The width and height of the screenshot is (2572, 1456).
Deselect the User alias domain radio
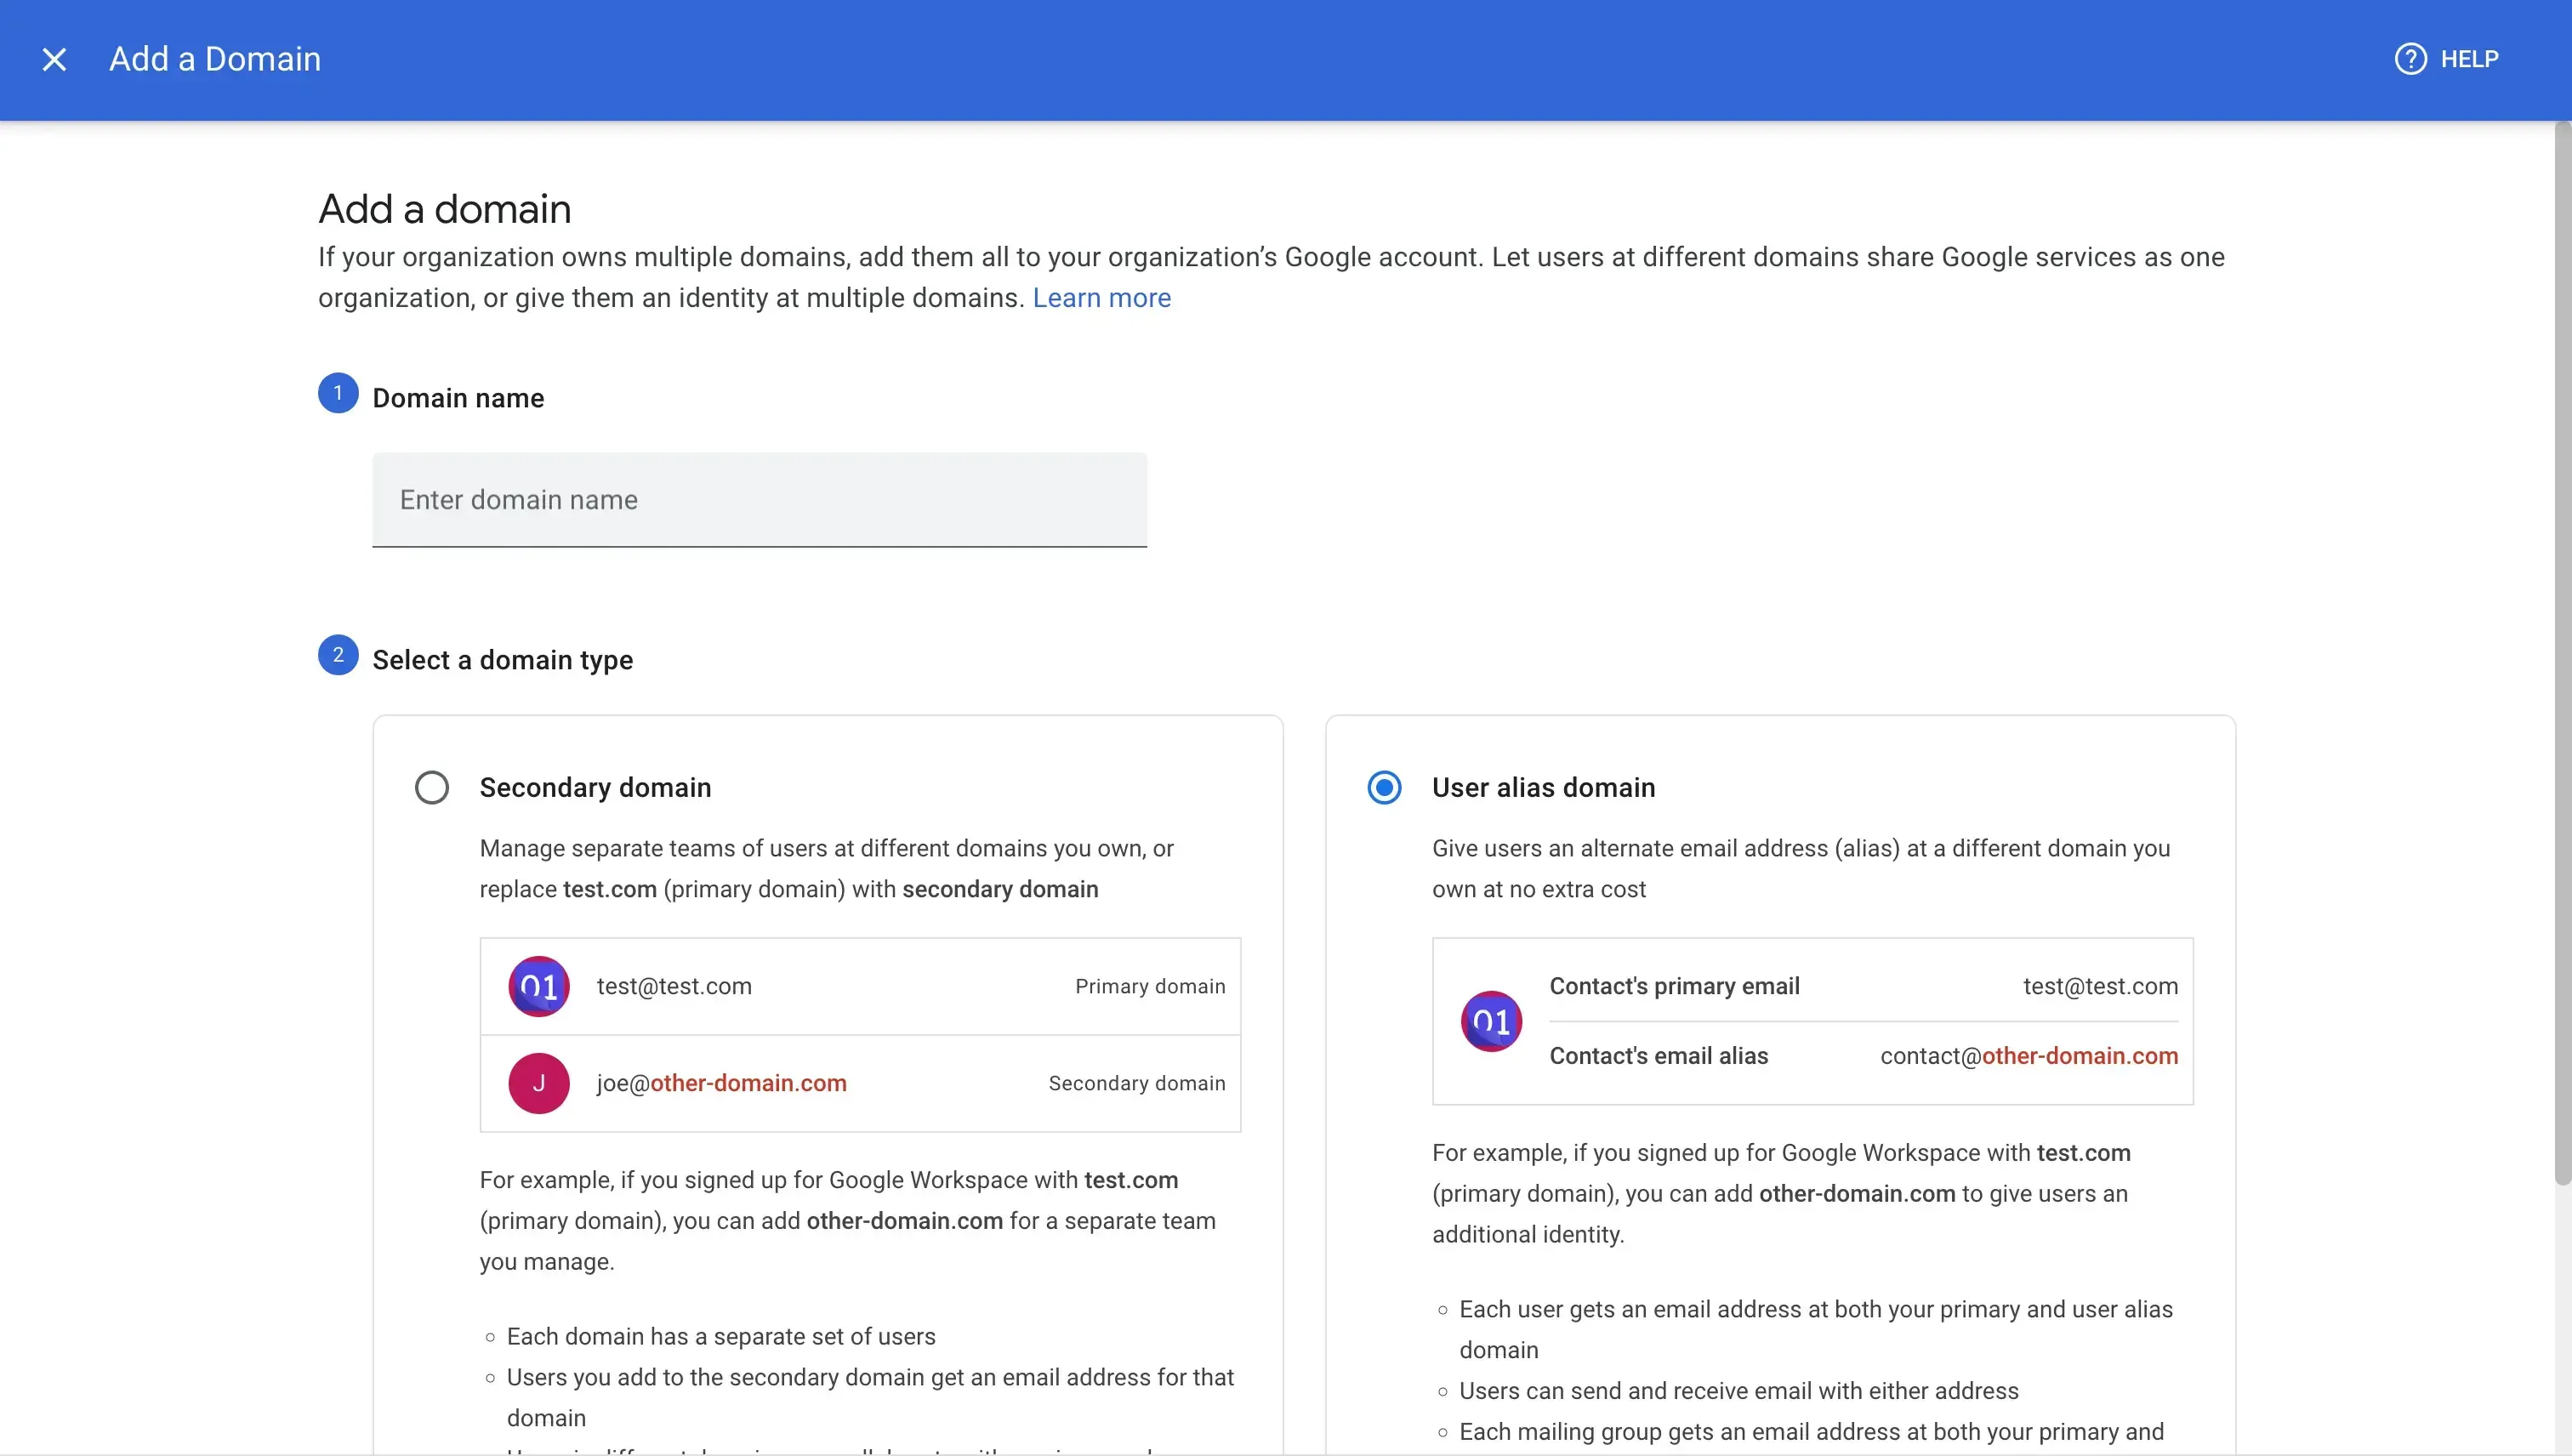[x=1384, y=787]
